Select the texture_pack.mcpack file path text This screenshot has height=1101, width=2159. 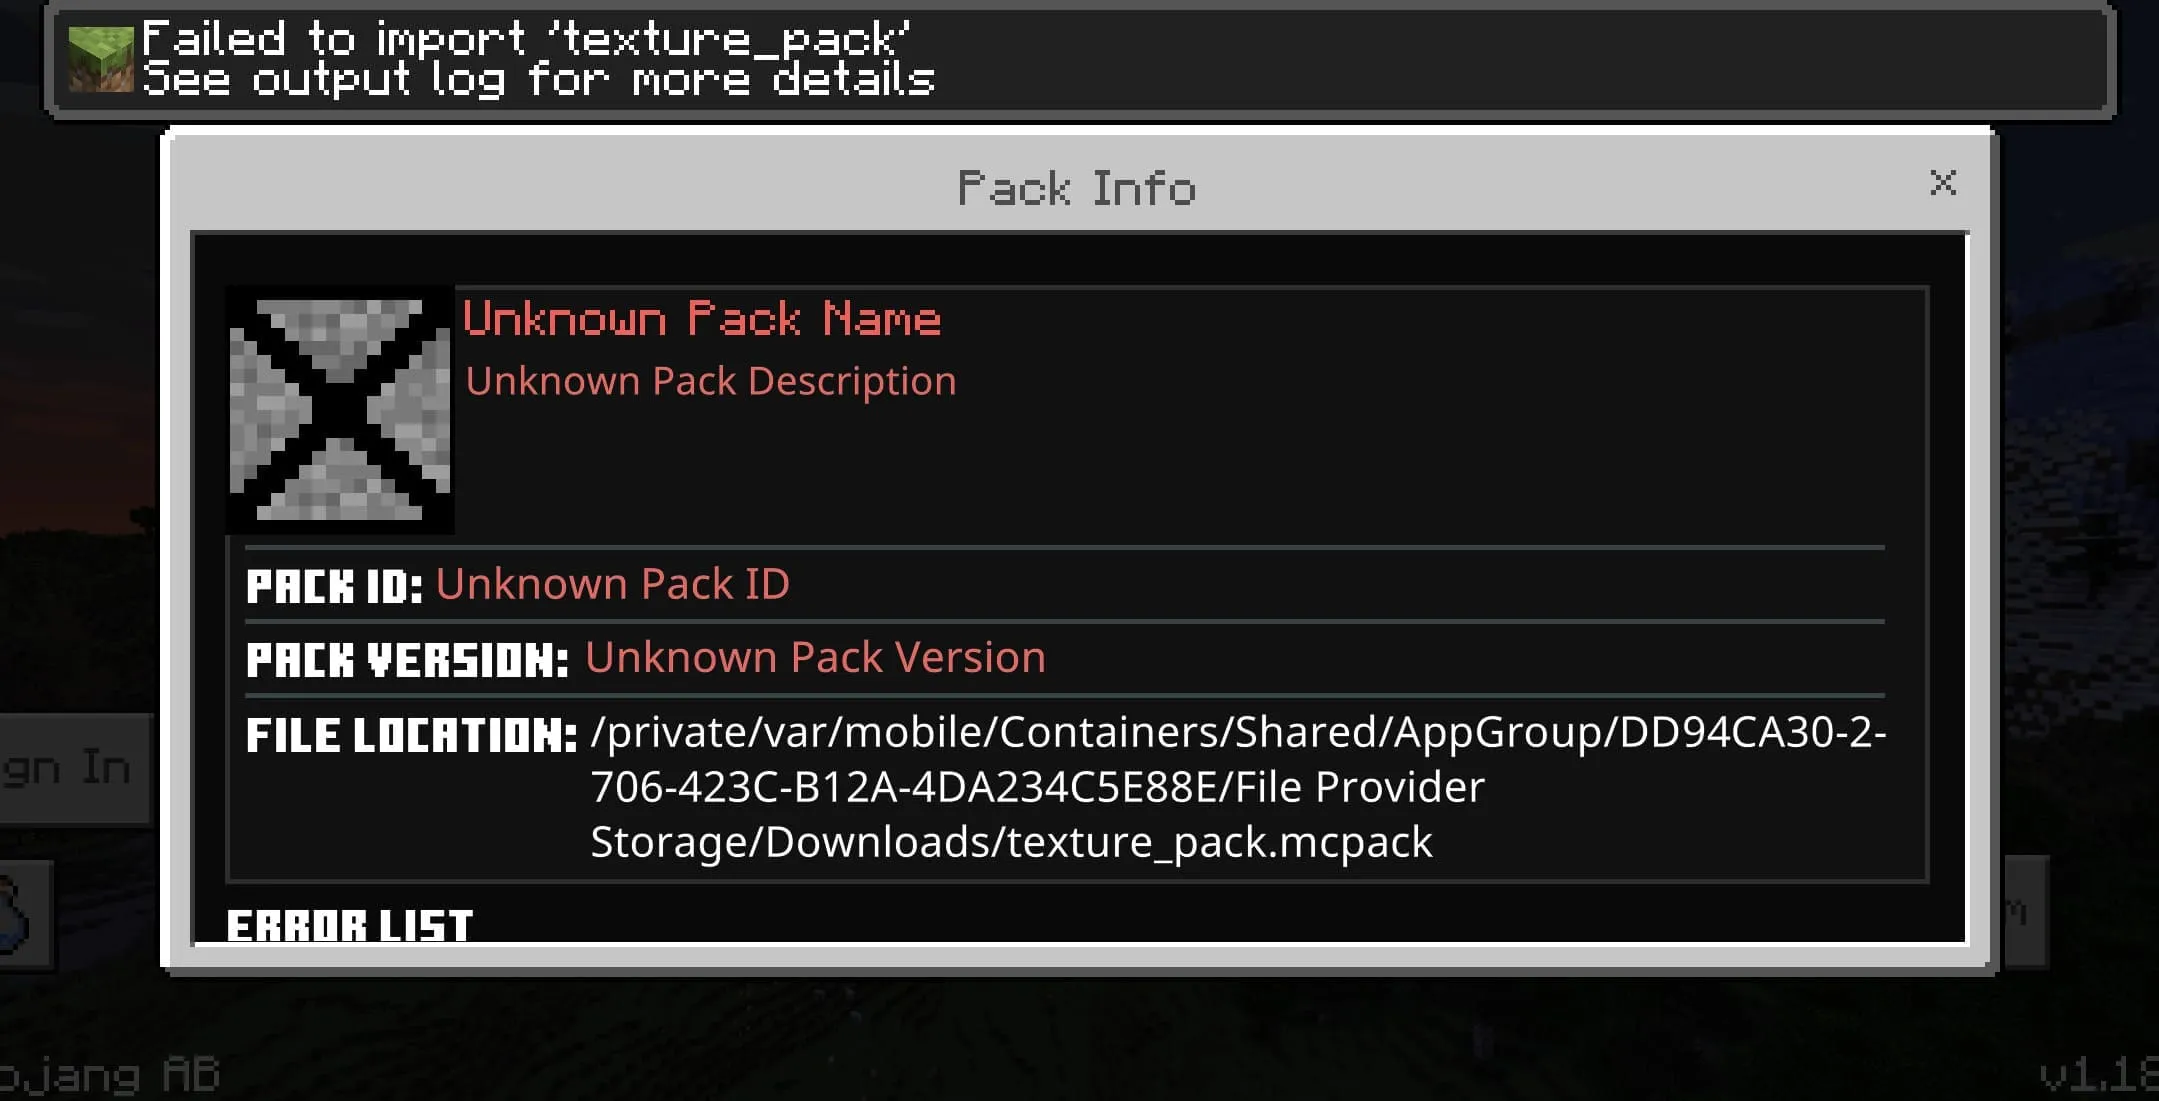(1238, 787)
